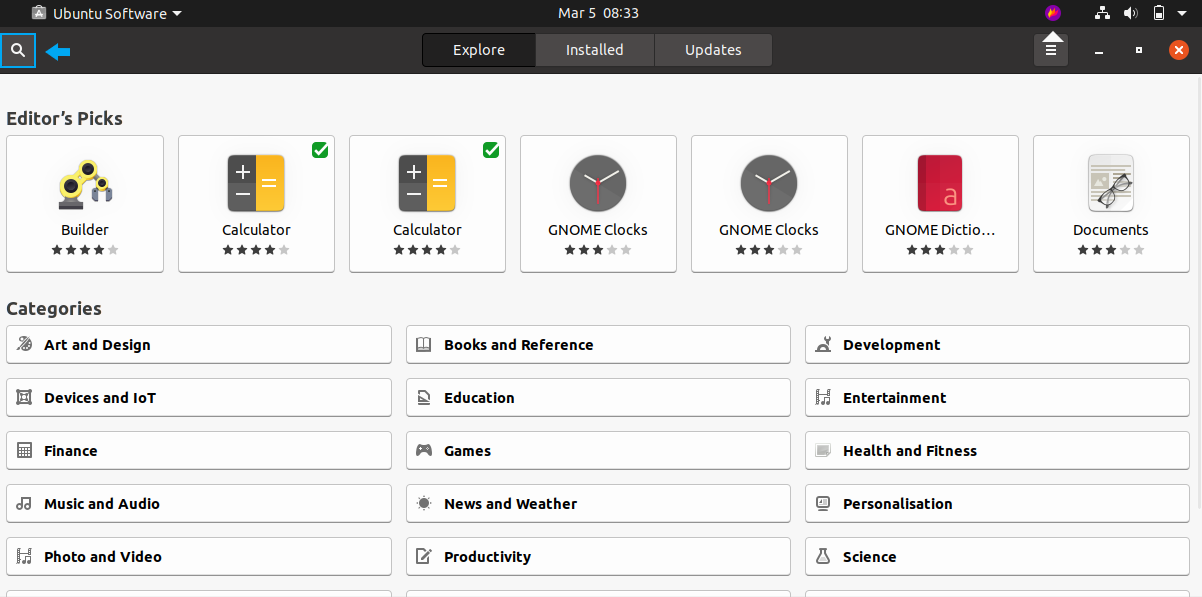
Task: Click the palette icon for Art and Design
Action: pyautogui.click(x=25, y=345)
